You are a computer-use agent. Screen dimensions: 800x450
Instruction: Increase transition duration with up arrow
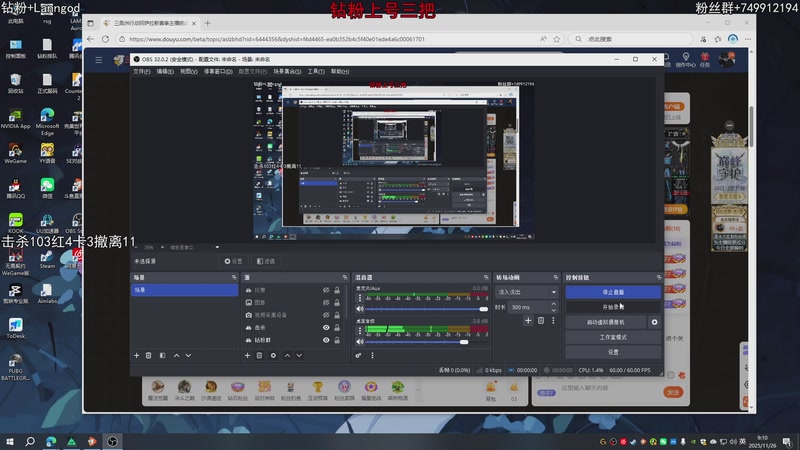click(x=554, y=304)
